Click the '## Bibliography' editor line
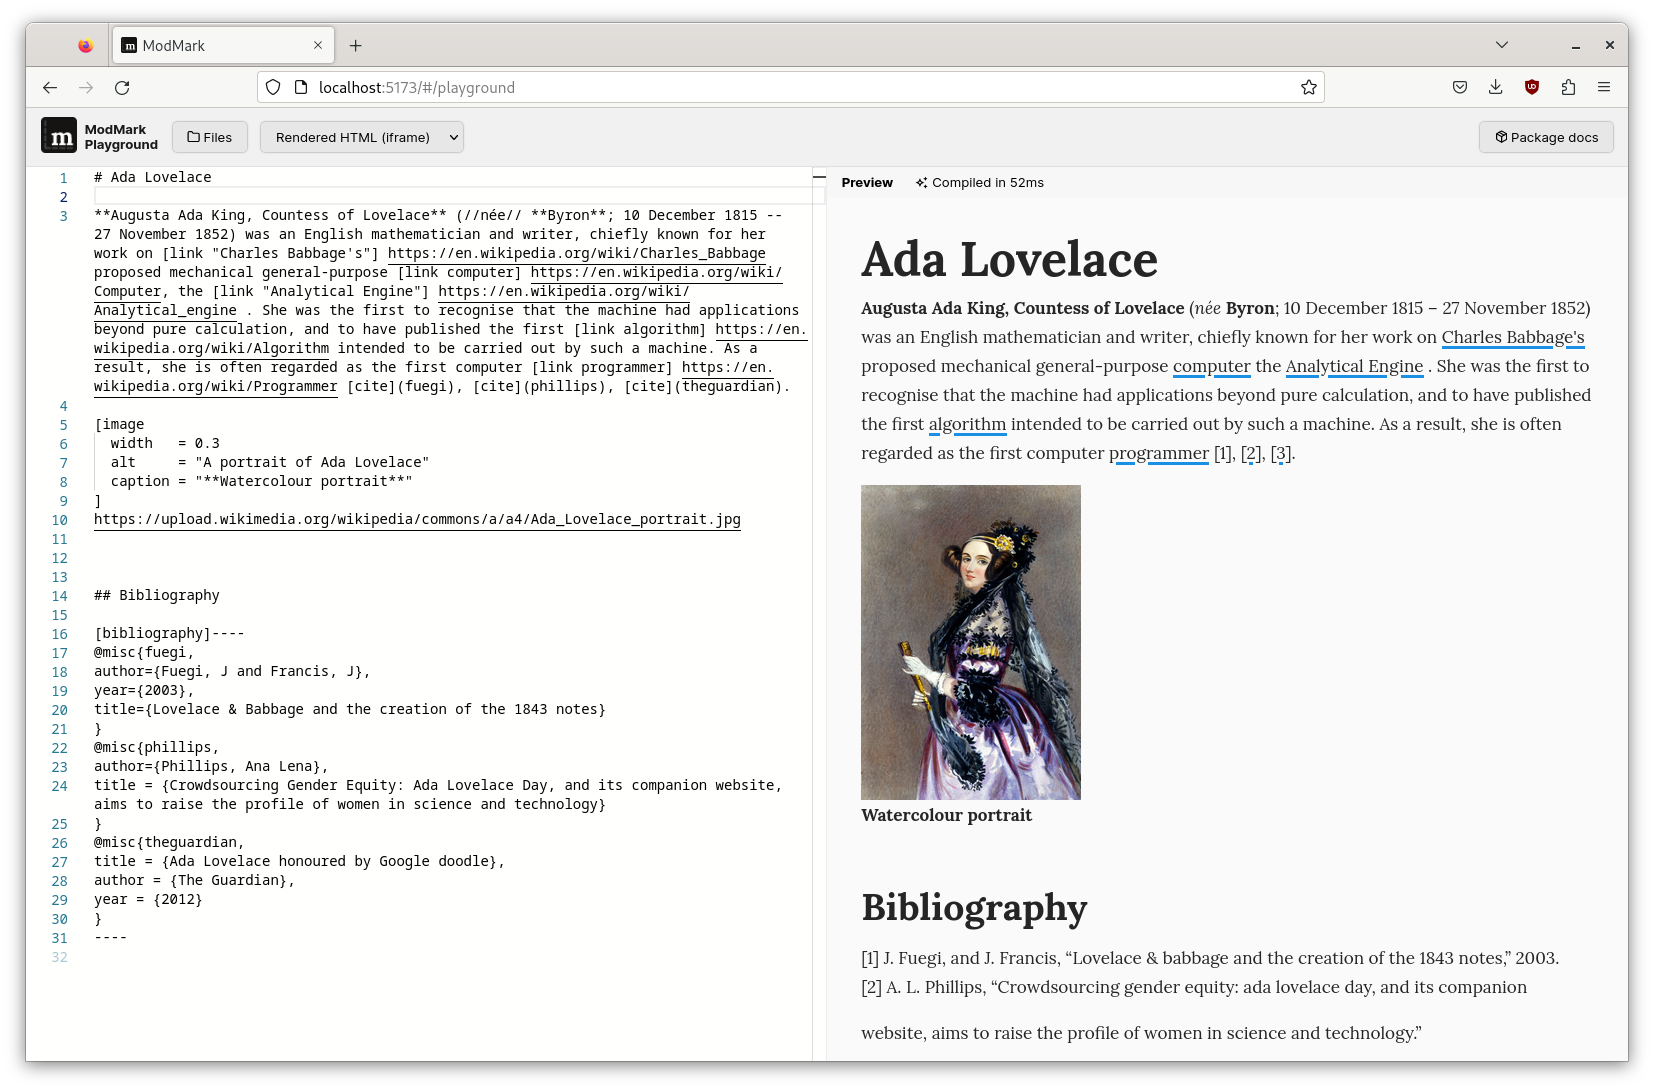 [157, 595]
